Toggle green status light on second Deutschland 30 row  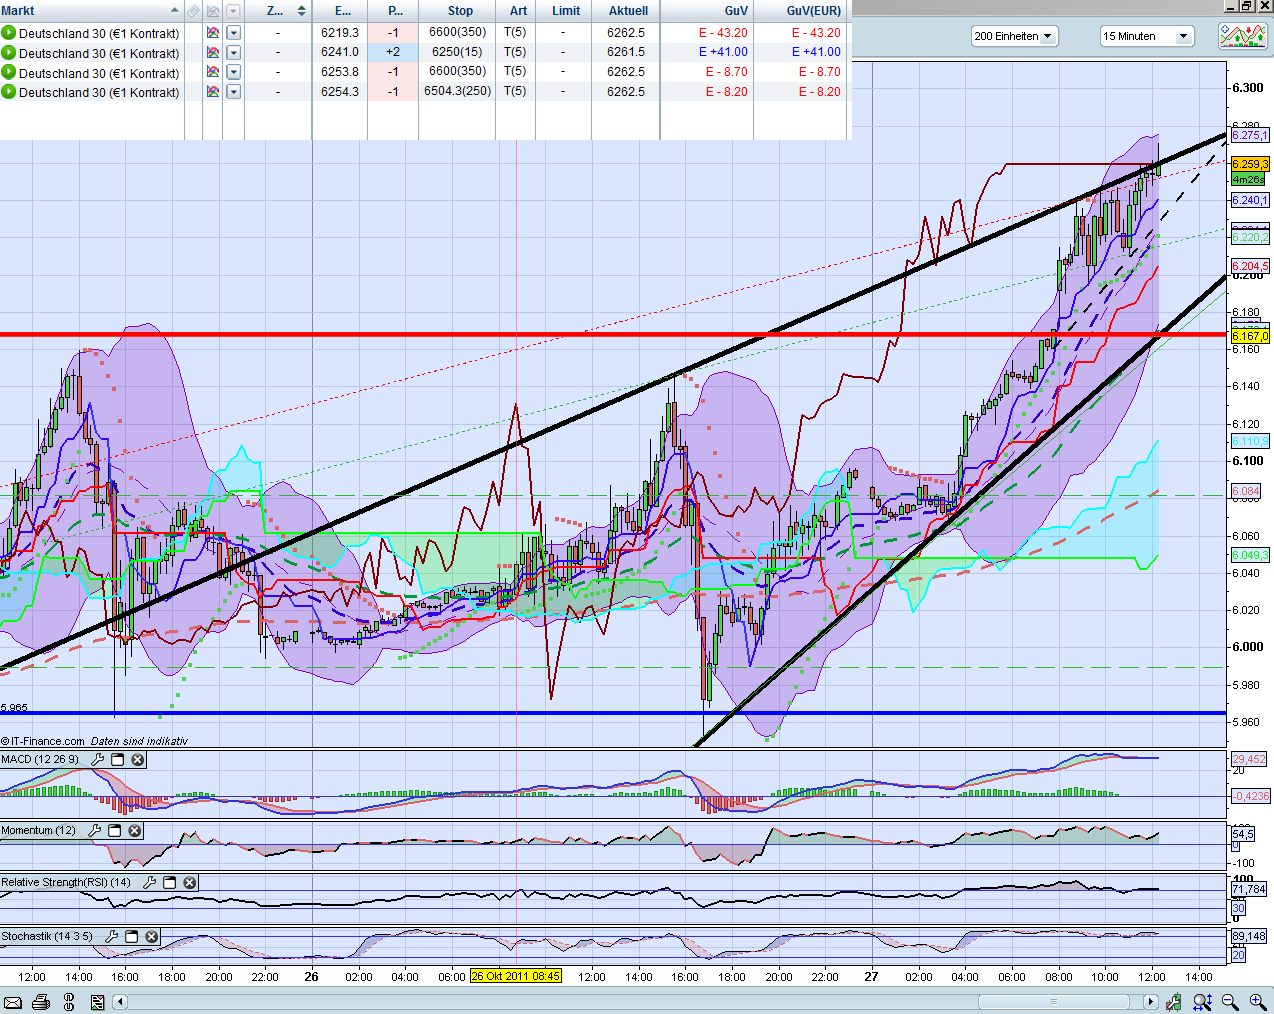[x=7, y=52]
